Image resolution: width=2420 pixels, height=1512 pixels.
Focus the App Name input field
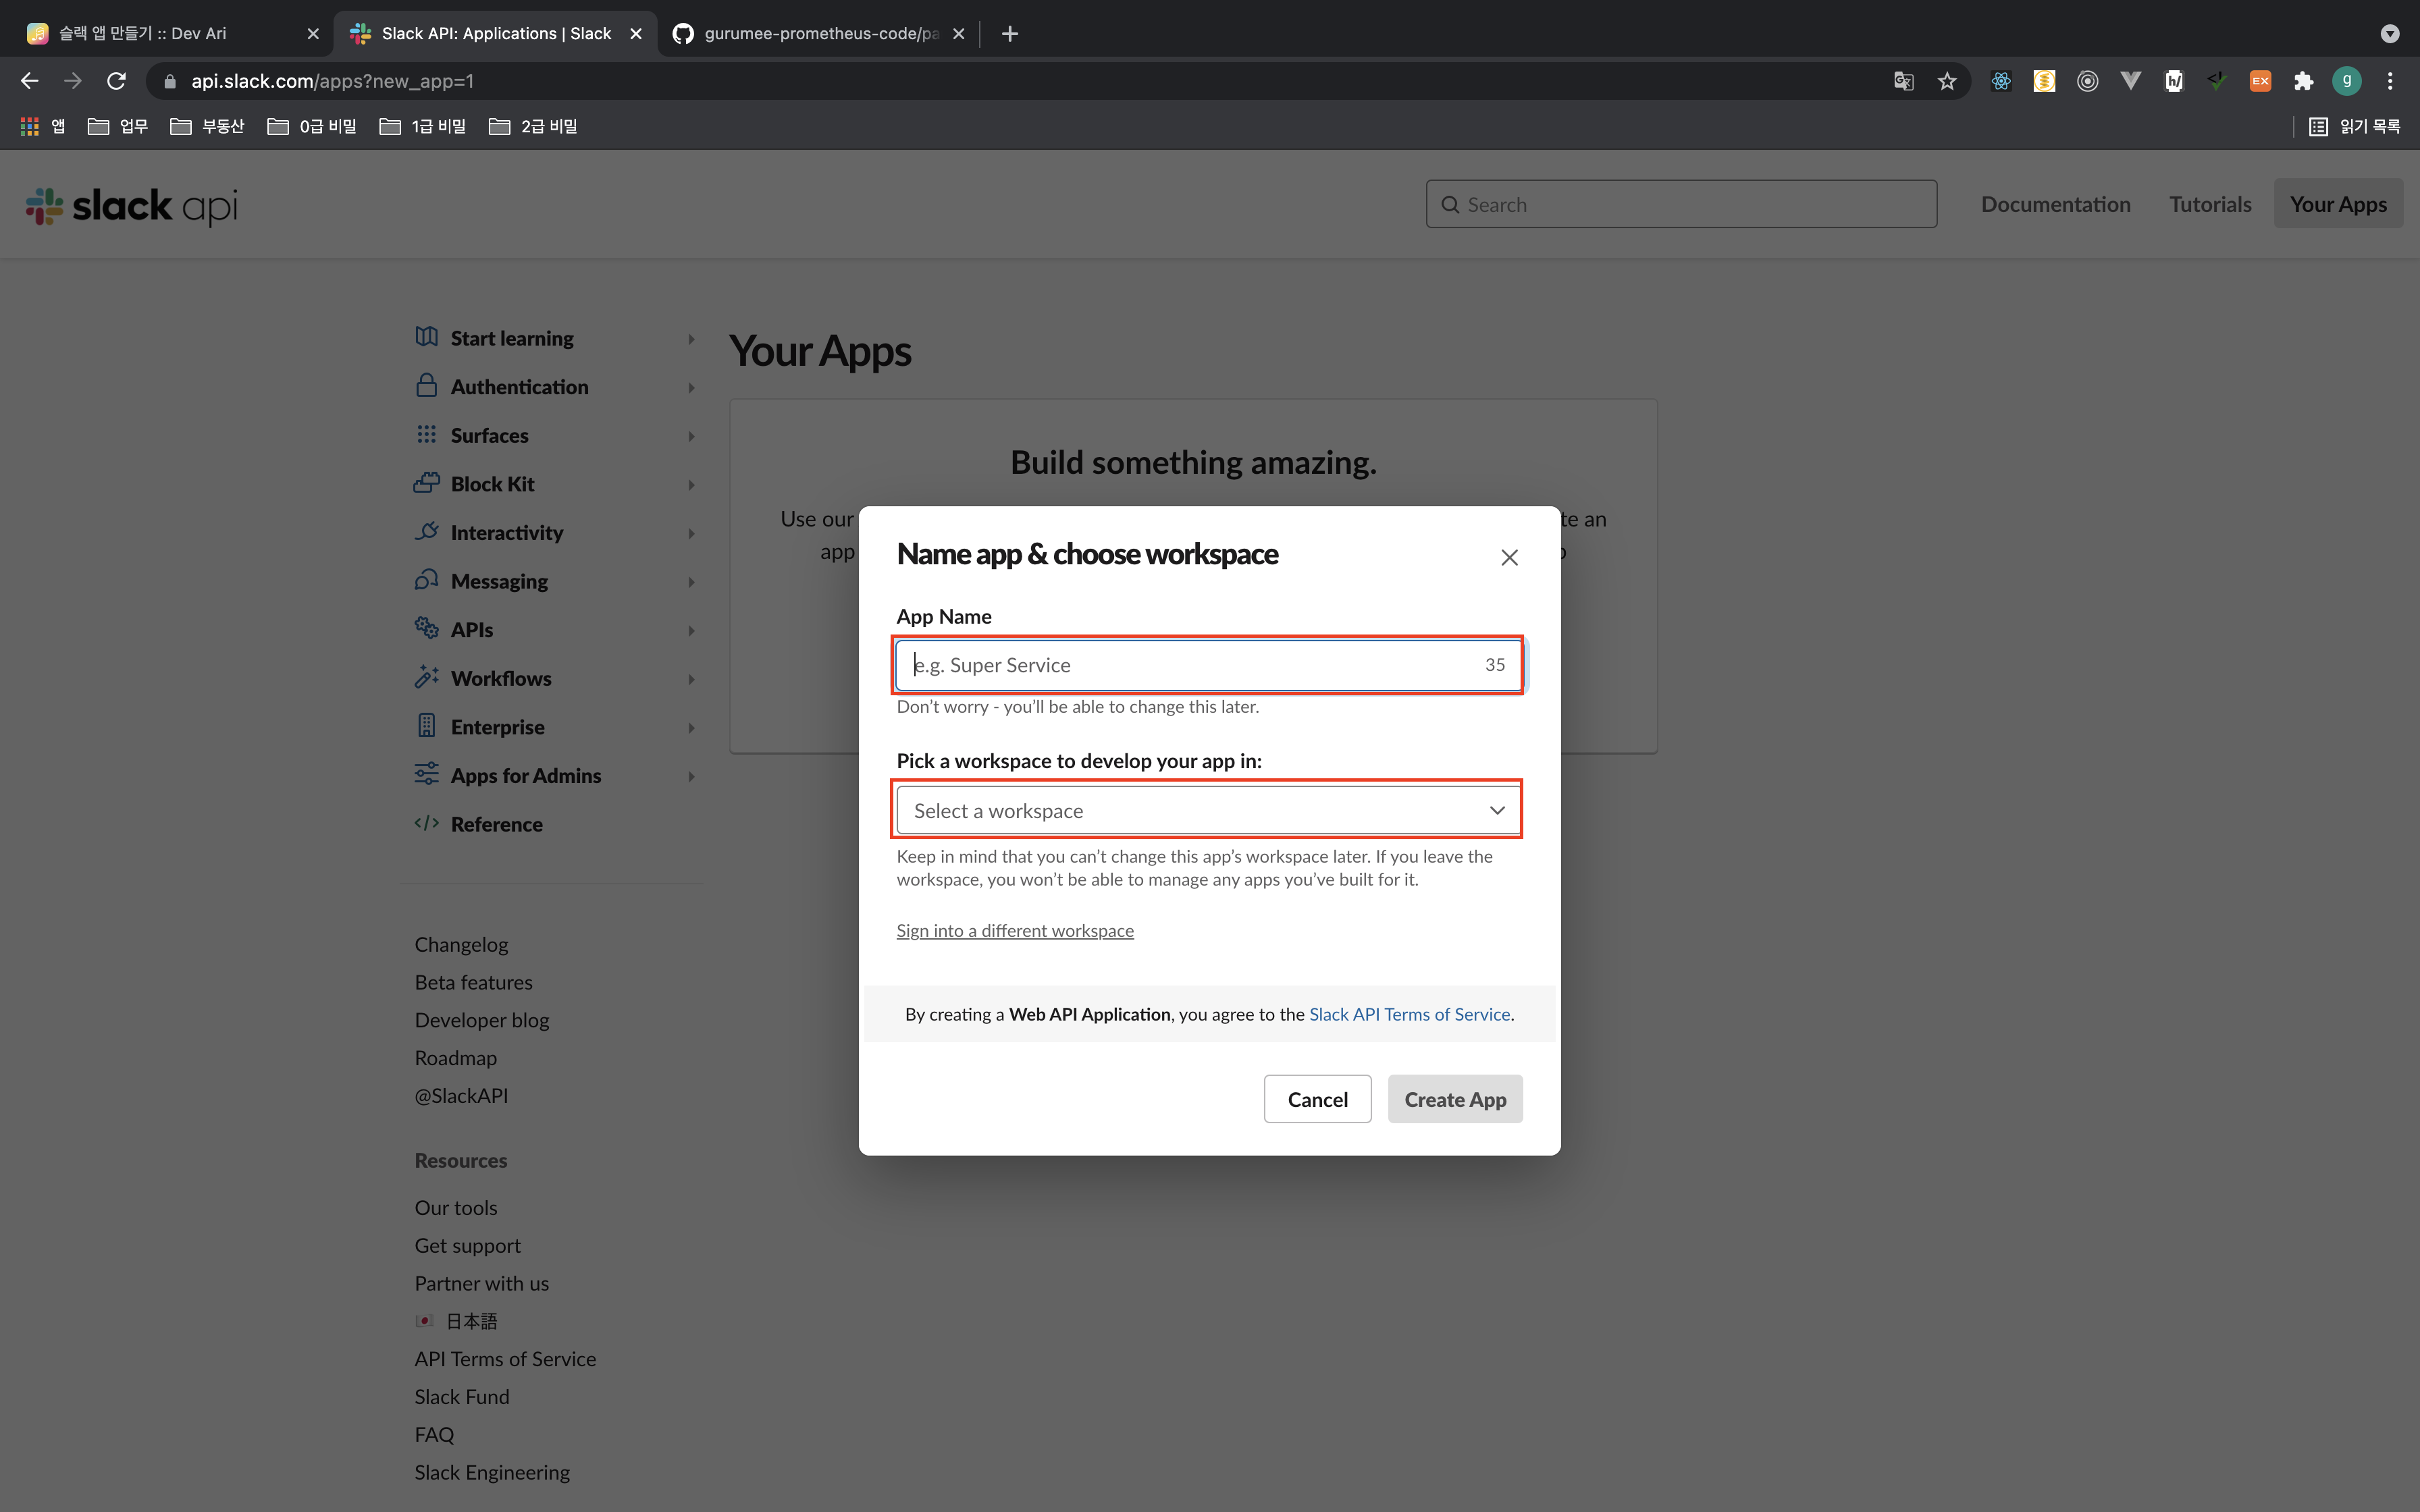pyautogui.click(x=1209, y=665)
